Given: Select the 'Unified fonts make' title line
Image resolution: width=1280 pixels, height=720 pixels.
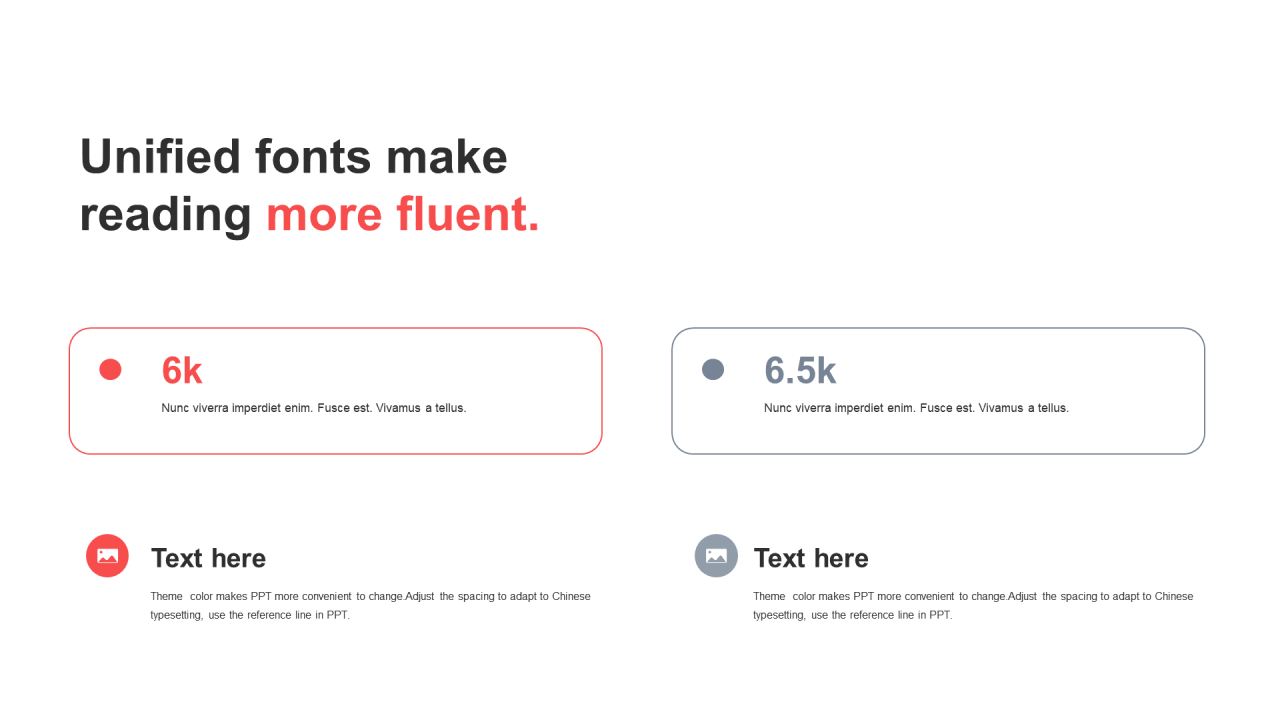Looking at the screenshot, I should (294, 157).
